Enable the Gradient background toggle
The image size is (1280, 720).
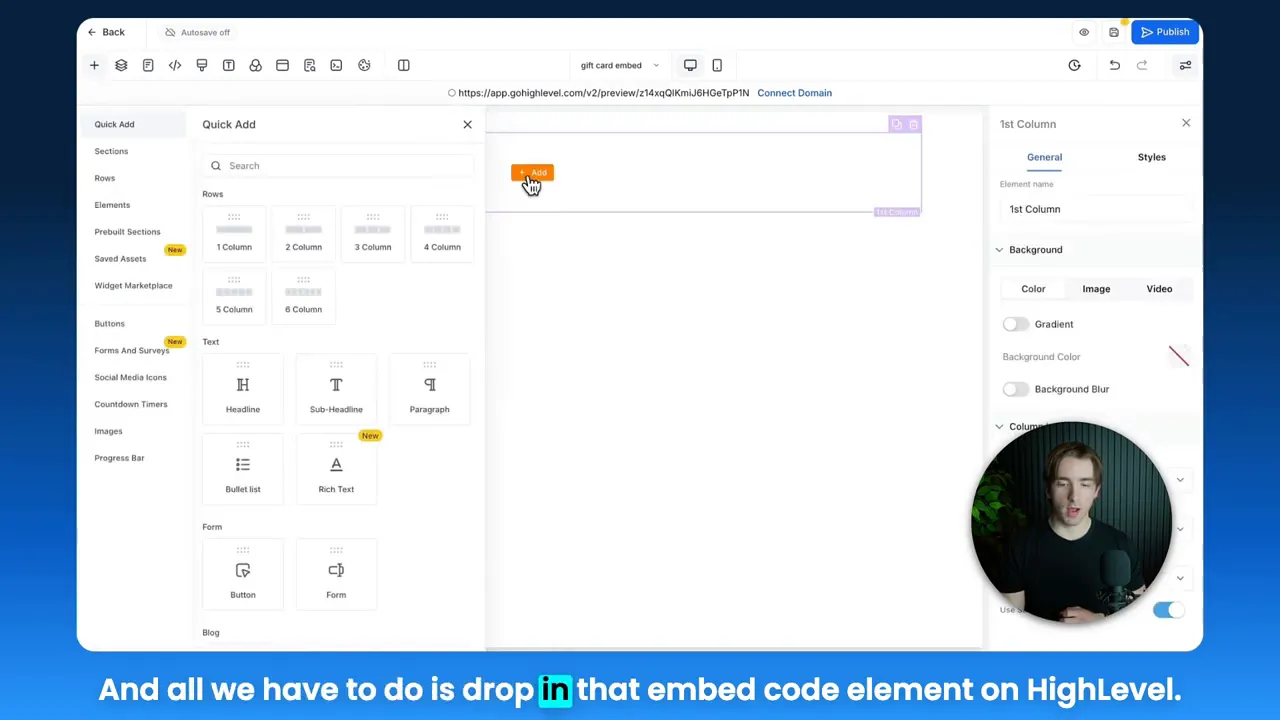(1014, 323)
